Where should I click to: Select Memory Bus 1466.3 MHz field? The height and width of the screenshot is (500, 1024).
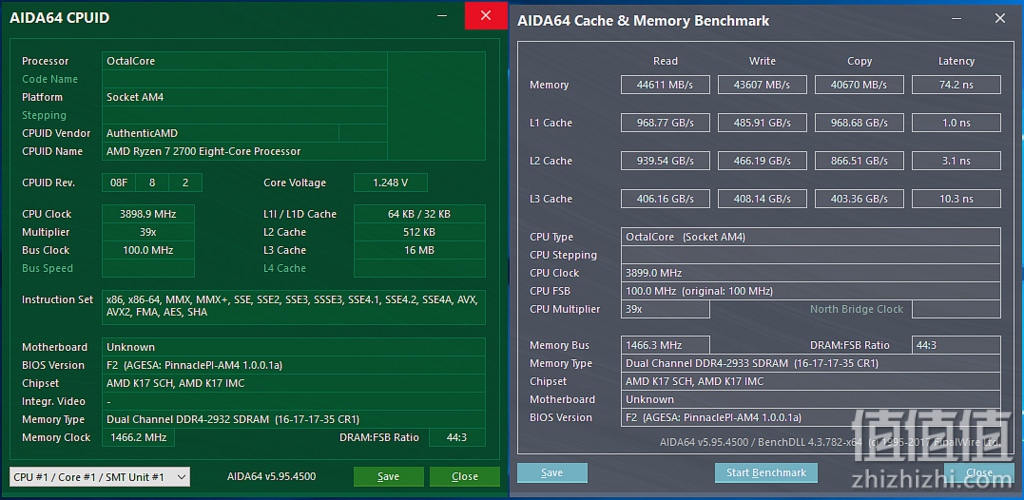665,345
